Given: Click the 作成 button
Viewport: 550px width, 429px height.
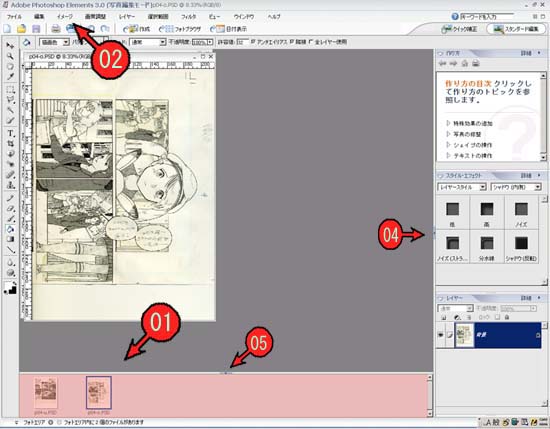Looking at the screenshot, I should [136, 29].
